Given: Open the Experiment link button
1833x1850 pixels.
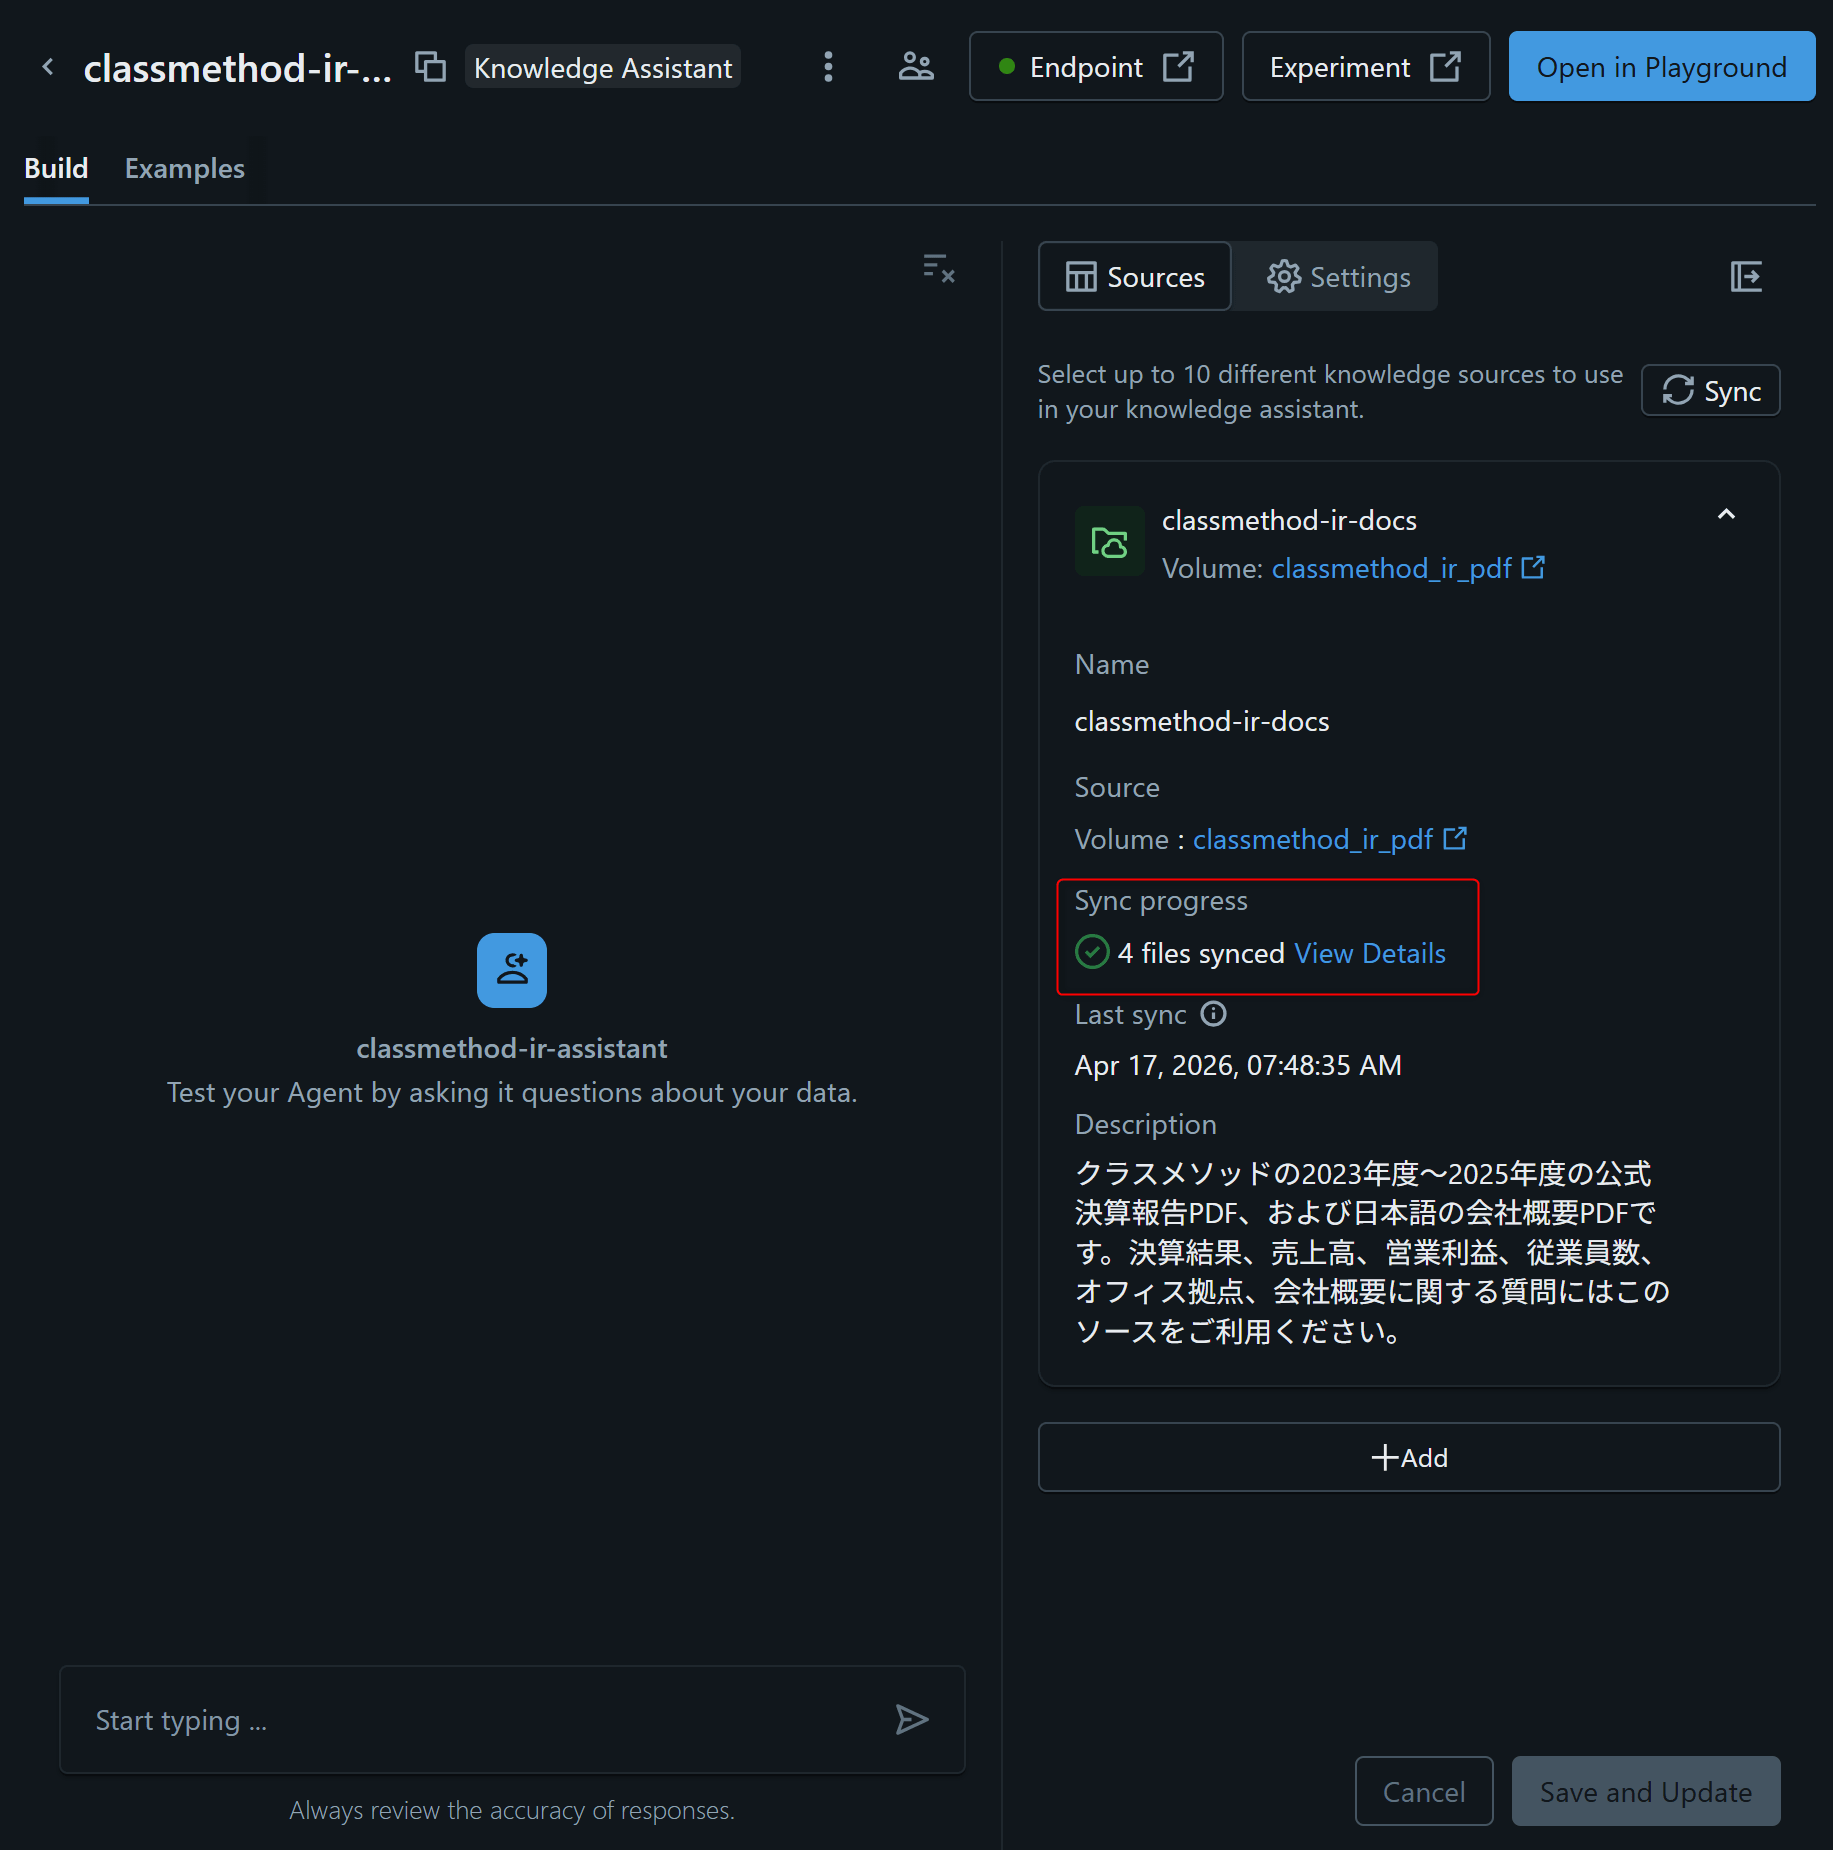Looking at the screenshot, I should (x=1366, y=67).
